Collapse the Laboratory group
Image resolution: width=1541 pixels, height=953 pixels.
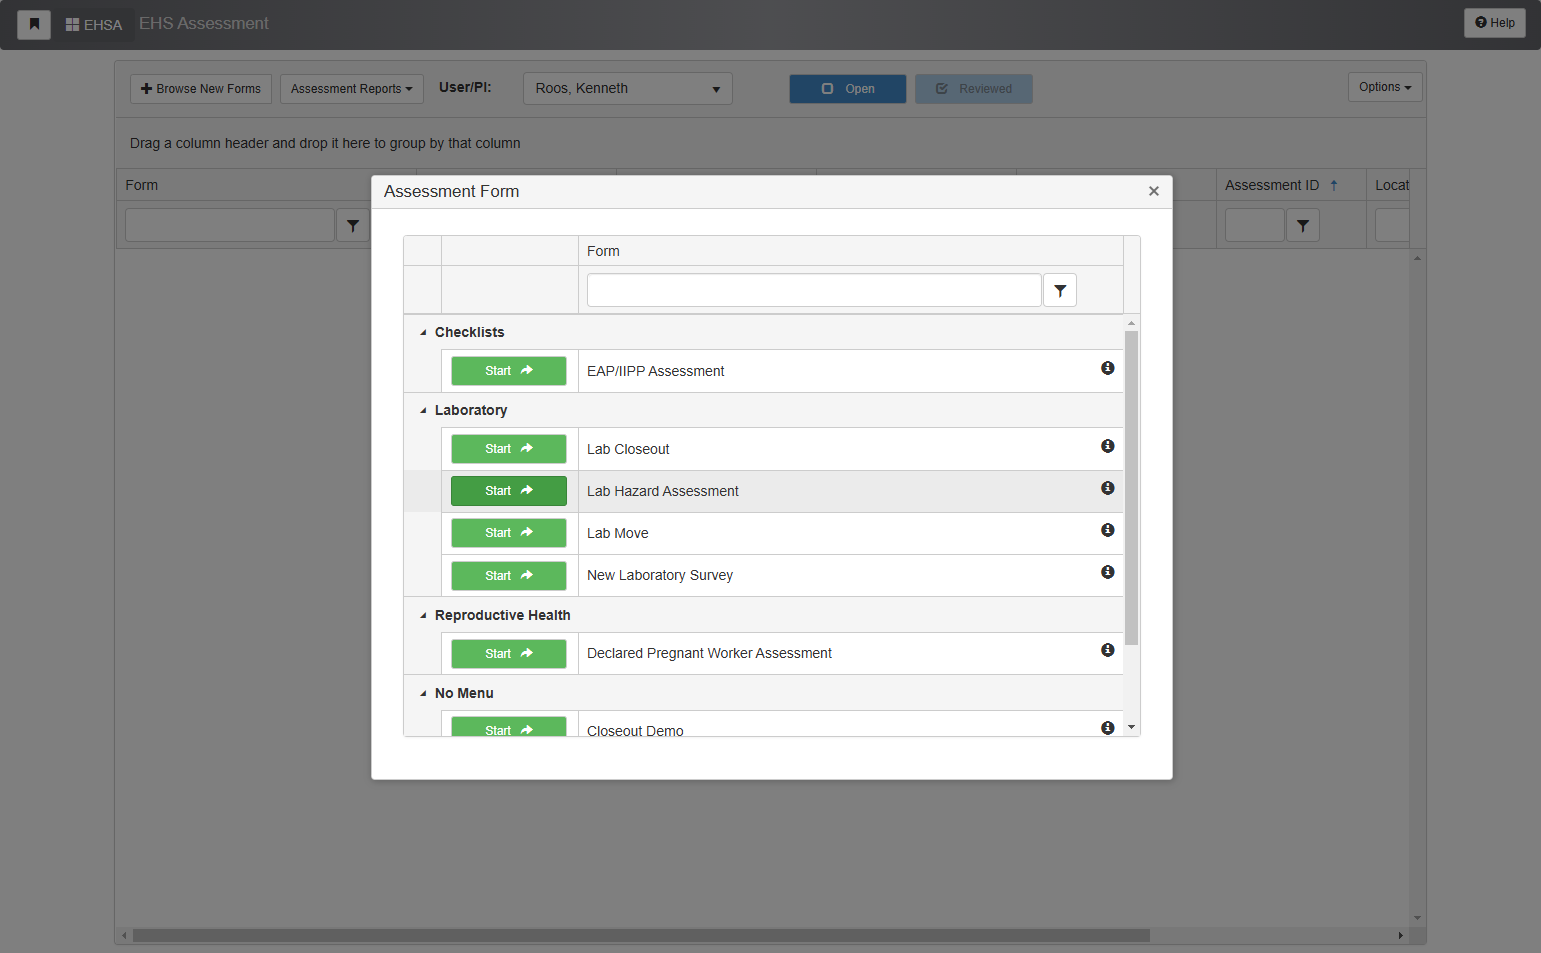pyautogui.click(x=423, y=410)
